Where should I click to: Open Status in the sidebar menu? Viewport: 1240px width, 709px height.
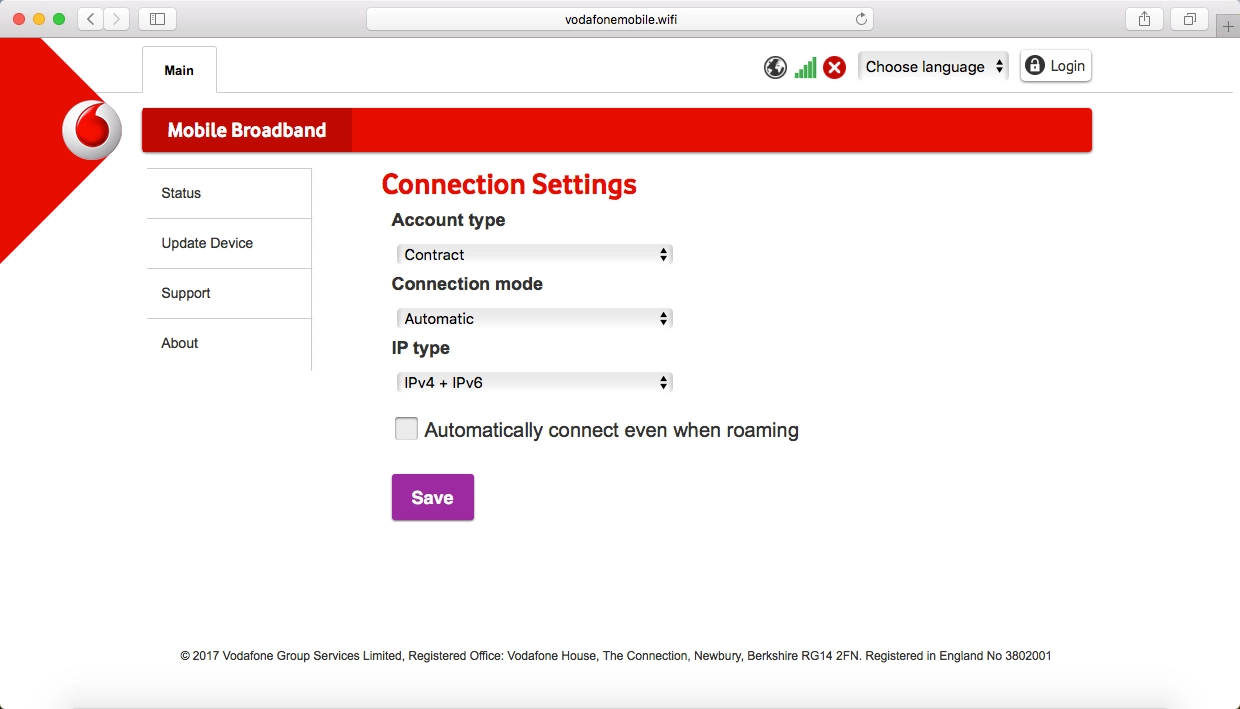181,193
